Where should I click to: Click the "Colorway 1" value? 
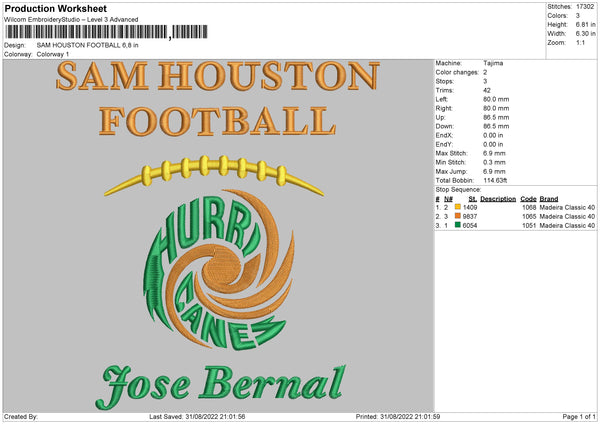[53, 54]
